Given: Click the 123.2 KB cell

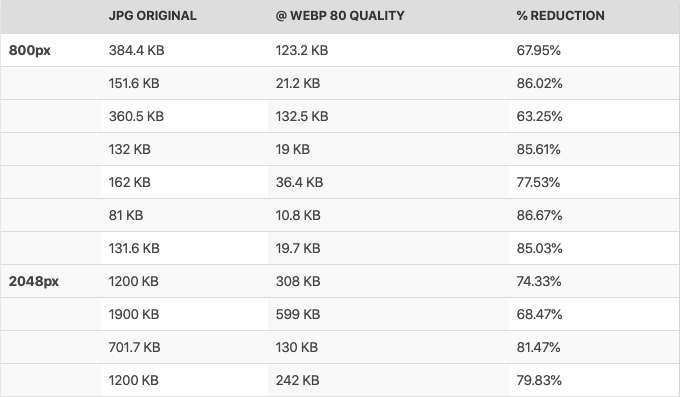Looking at the screenshot, I should coord(388,50).
